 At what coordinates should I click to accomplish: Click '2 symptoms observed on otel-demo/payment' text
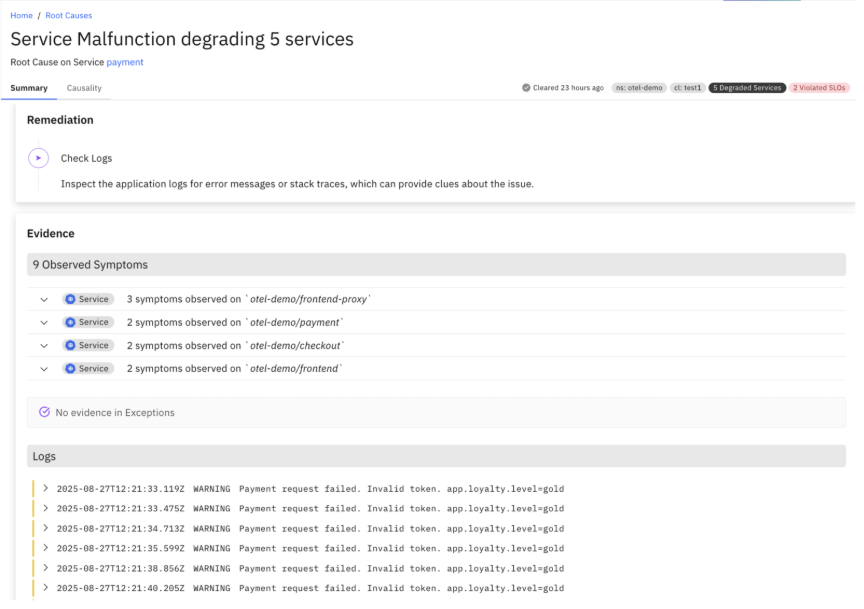(235, 322)
